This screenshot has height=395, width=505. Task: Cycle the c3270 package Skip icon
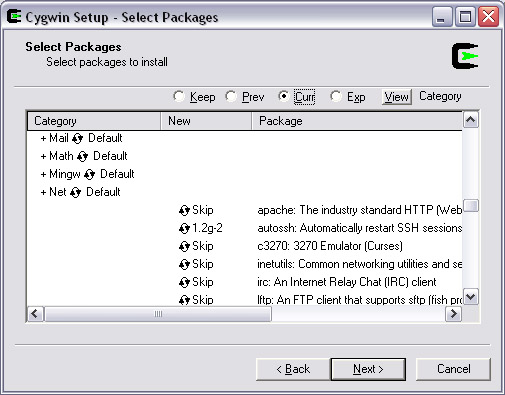[x=184, y=246]
